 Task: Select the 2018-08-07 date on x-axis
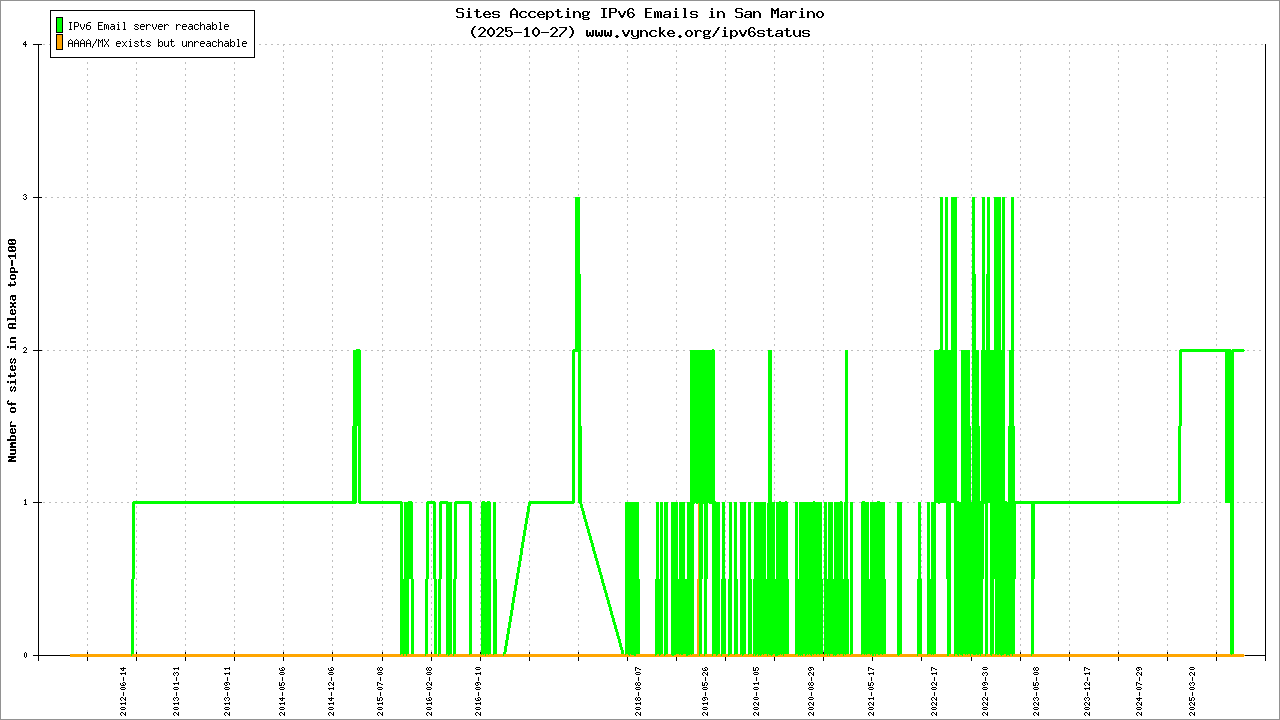click(x=638, y=688)
